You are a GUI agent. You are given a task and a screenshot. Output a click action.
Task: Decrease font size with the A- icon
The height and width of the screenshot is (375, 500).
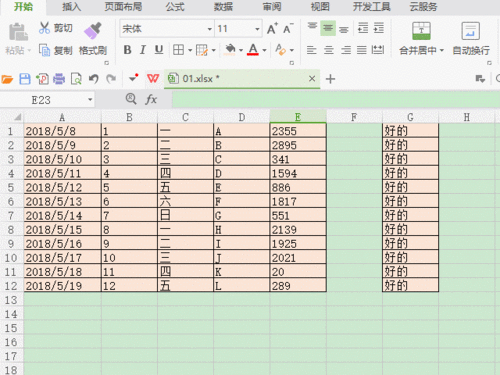(288, 29)
